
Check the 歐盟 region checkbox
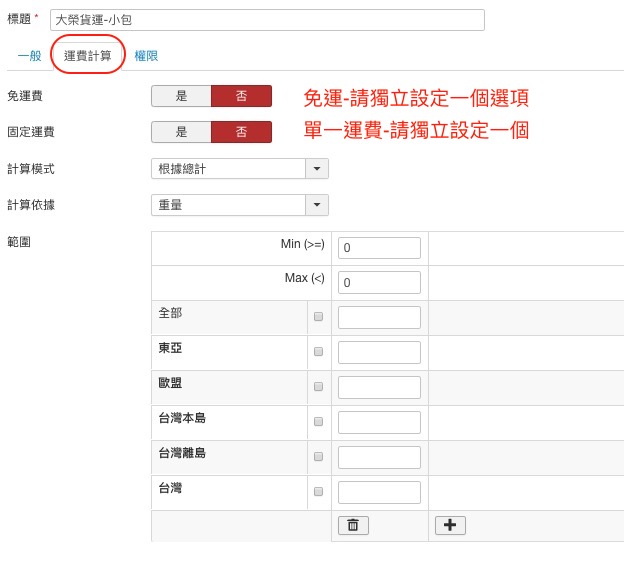318,387
